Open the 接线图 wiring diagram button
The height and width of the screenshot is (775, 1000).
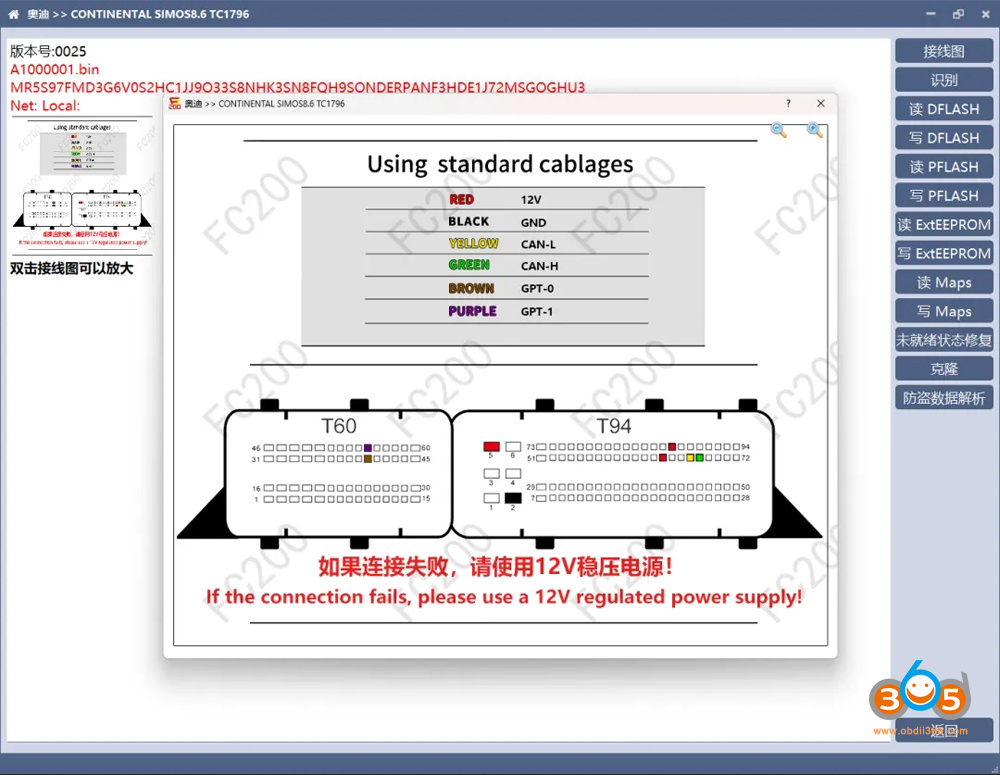tap(943, 51)
